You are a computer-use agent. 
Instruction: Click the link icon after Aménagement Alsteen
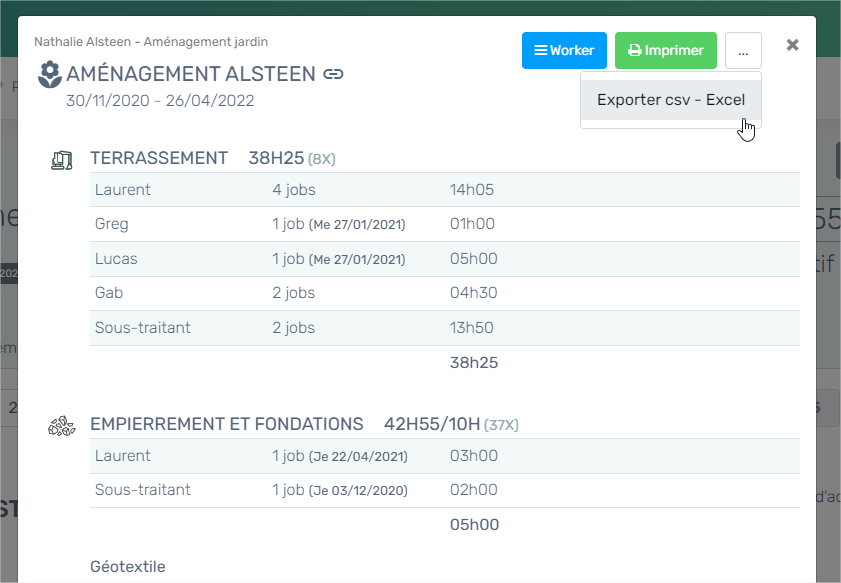334,74
